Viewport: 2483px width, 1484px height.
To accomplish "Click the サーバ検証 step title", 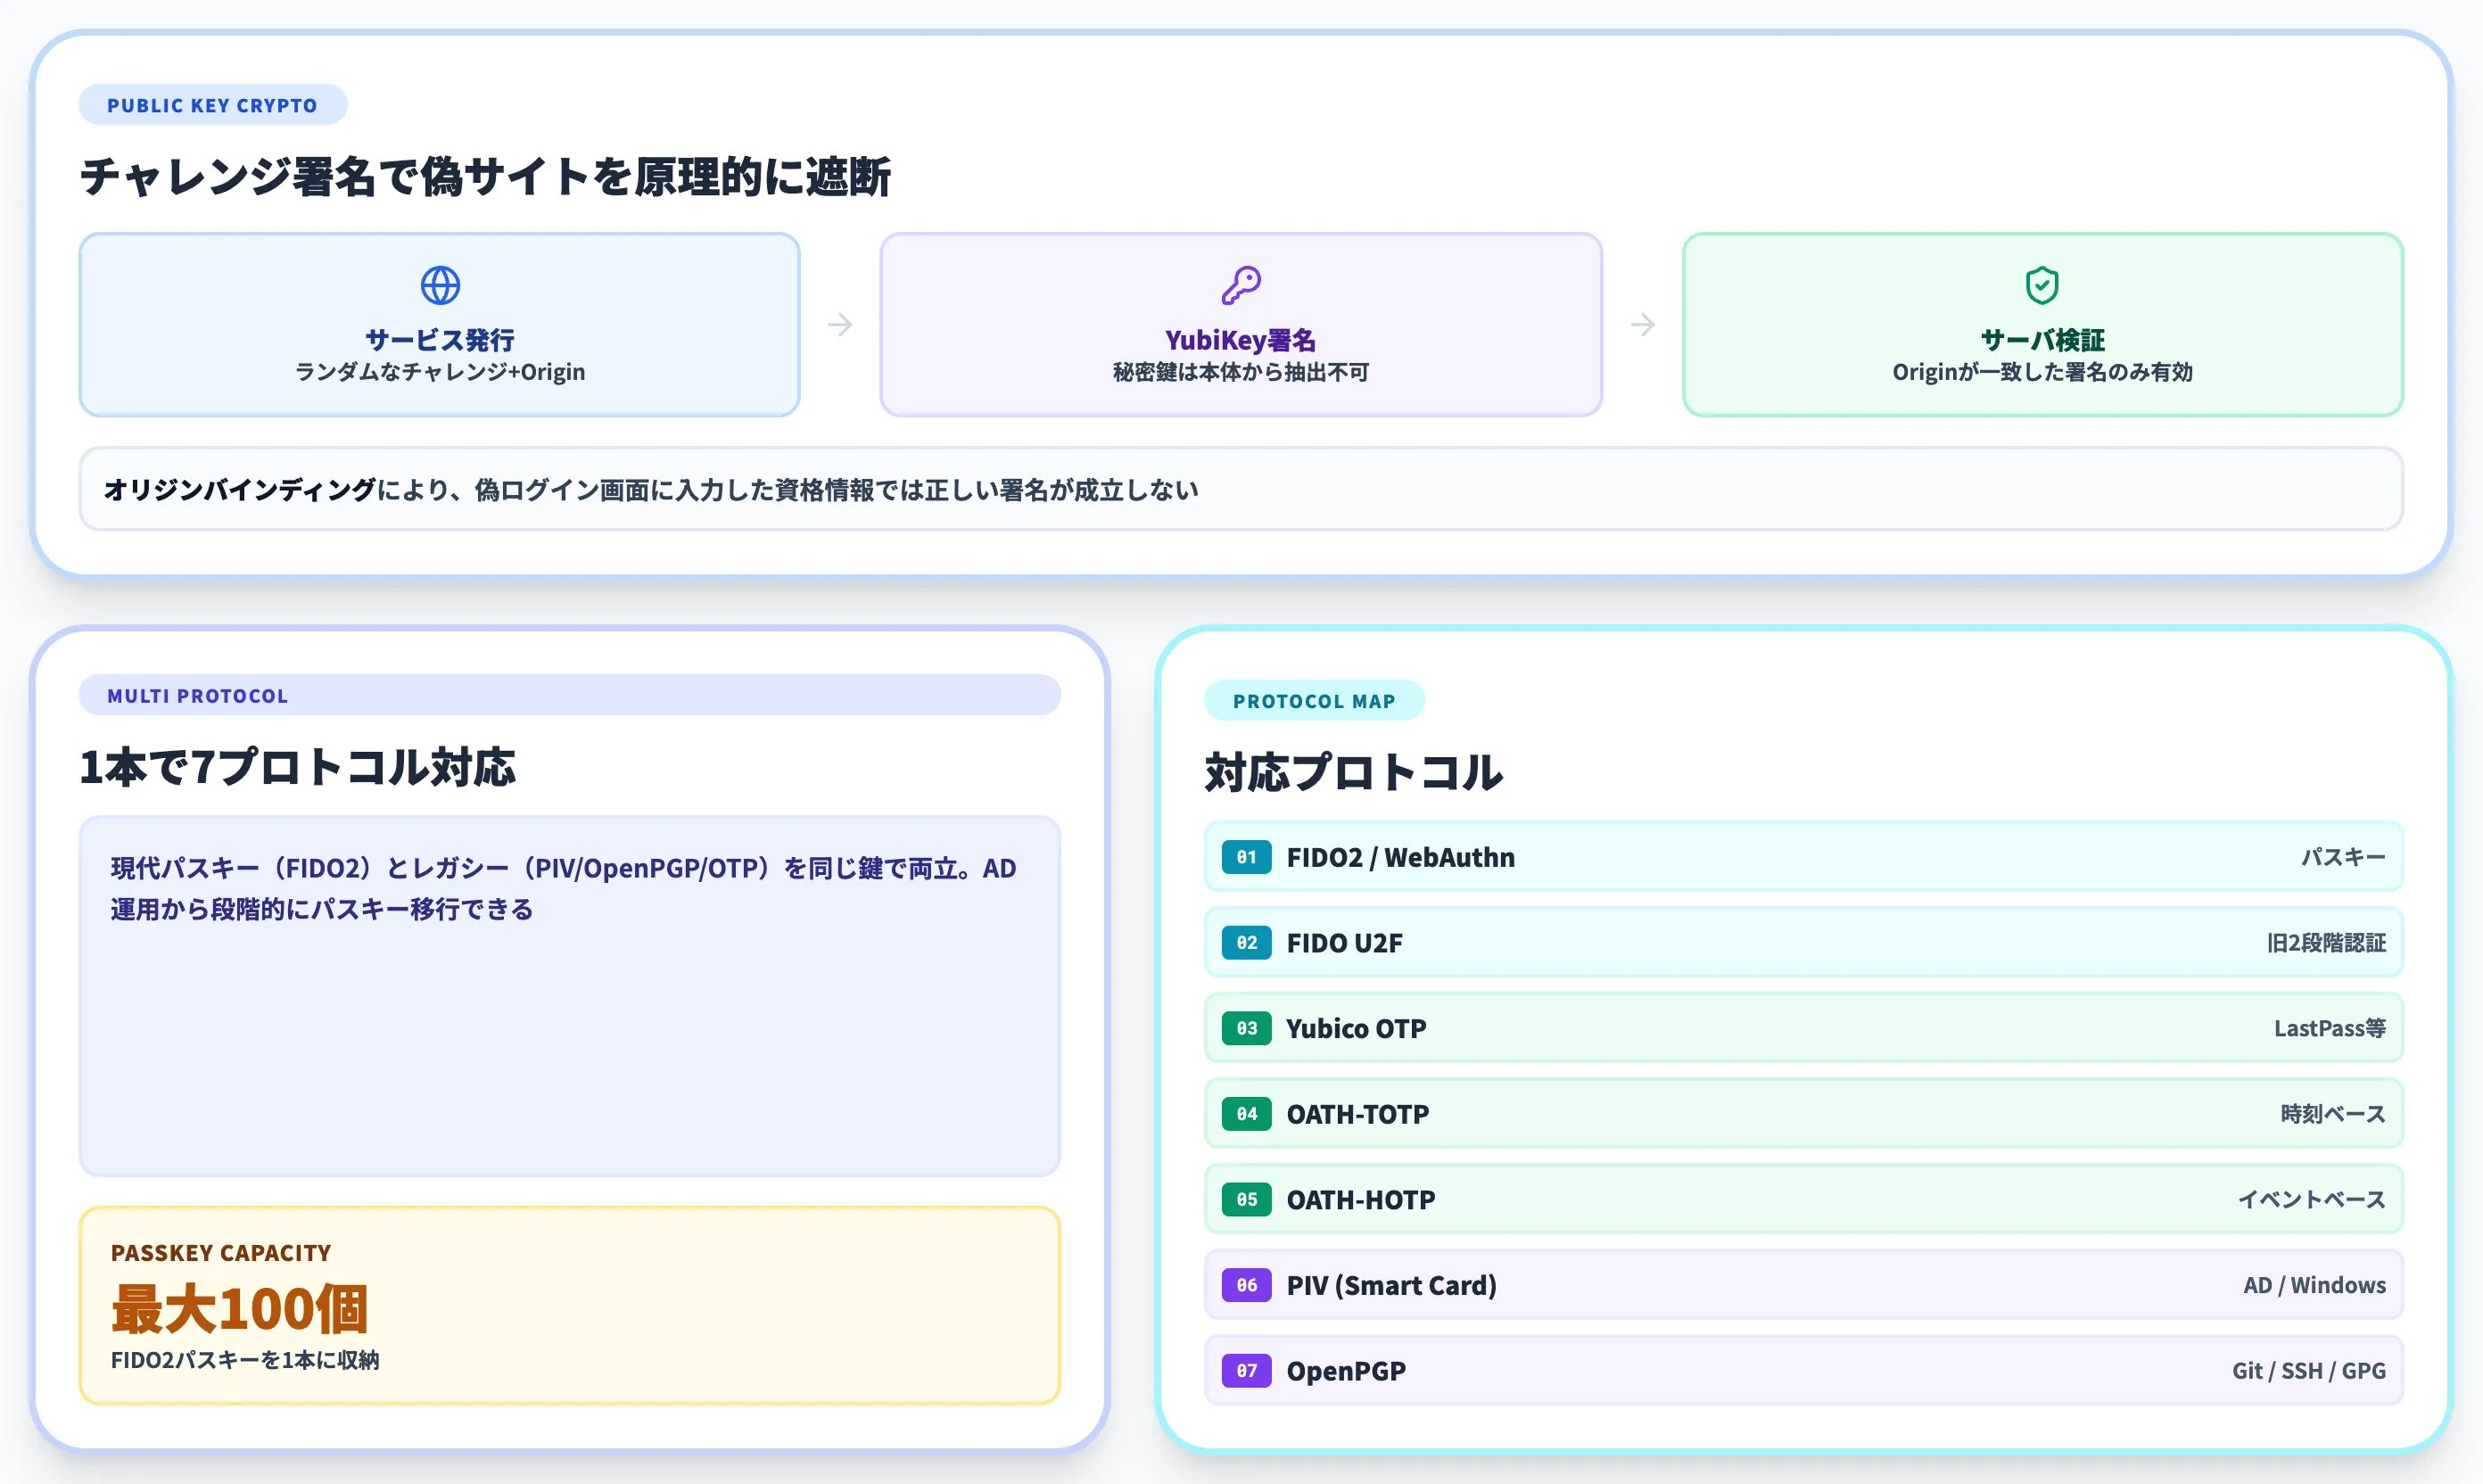I will 2043,340.
